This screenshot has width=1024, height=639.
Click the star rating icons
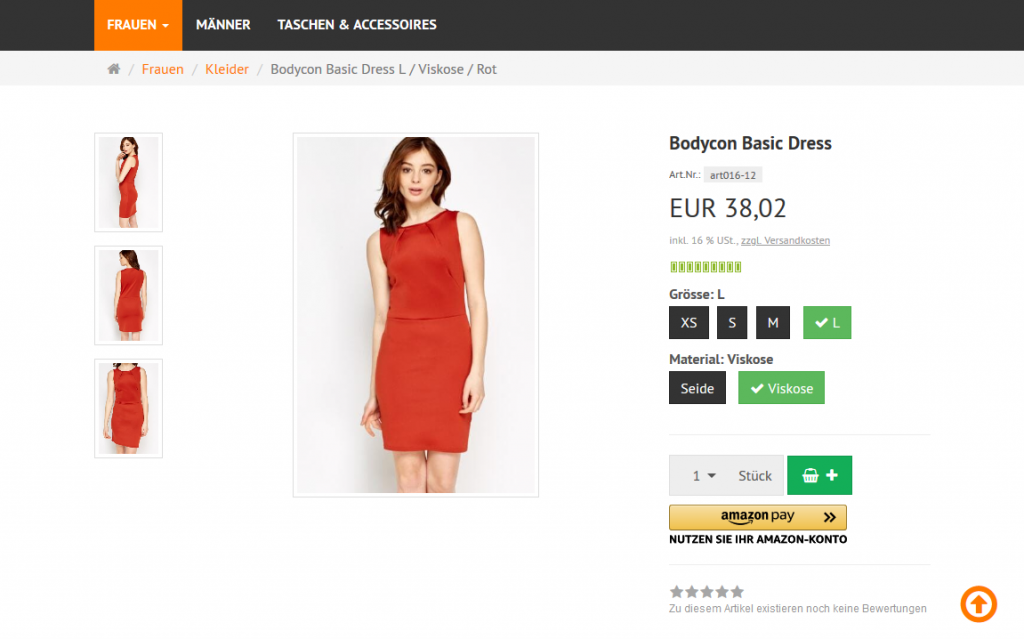(x=706, y=592)
